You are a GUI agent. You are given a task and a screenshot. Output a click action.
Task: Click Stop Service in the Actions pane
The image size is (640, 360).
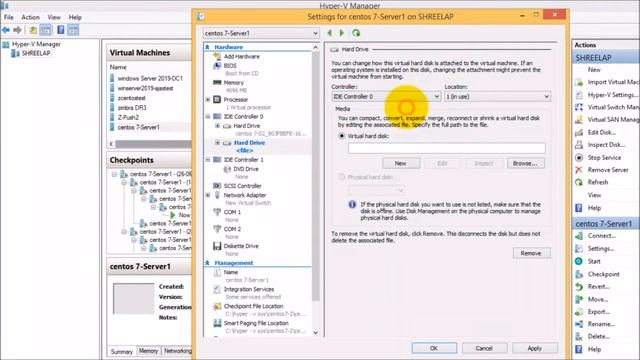point(604,158)
